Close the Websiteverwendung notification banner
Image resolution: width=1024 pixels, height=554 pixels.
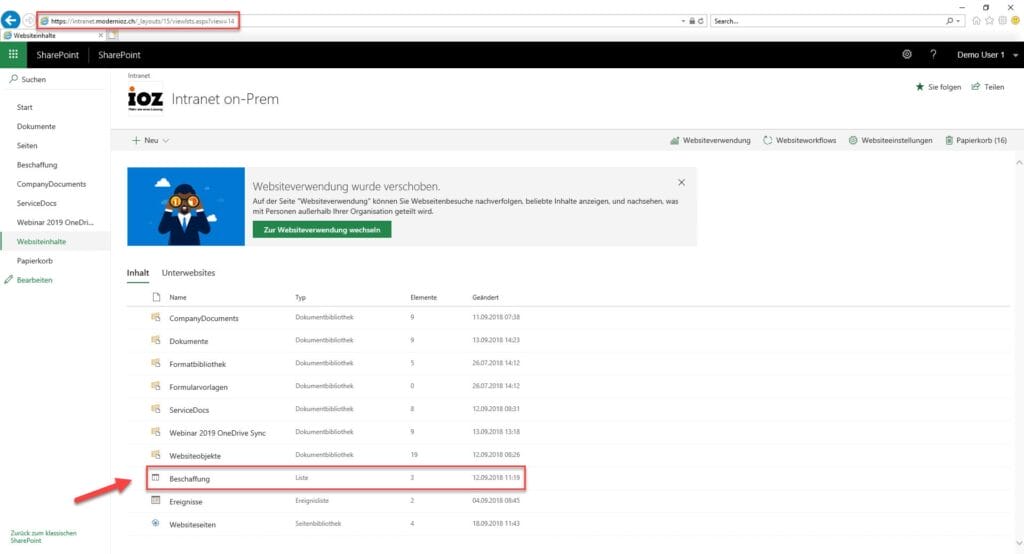click(x=681, y=183)
